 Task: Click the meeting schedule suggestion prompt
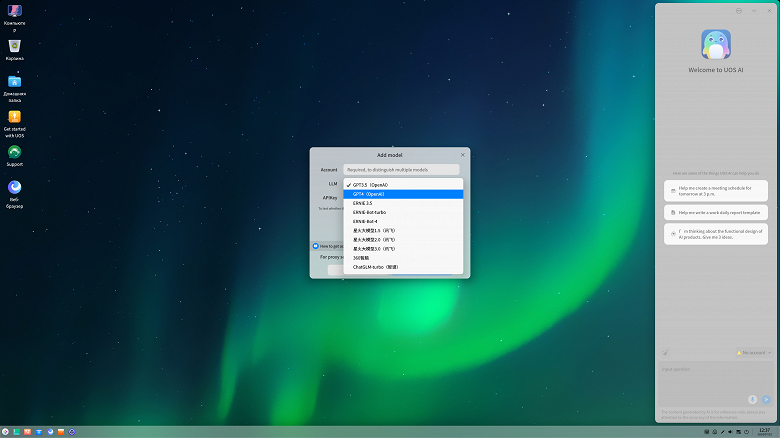tap(716, 190)
